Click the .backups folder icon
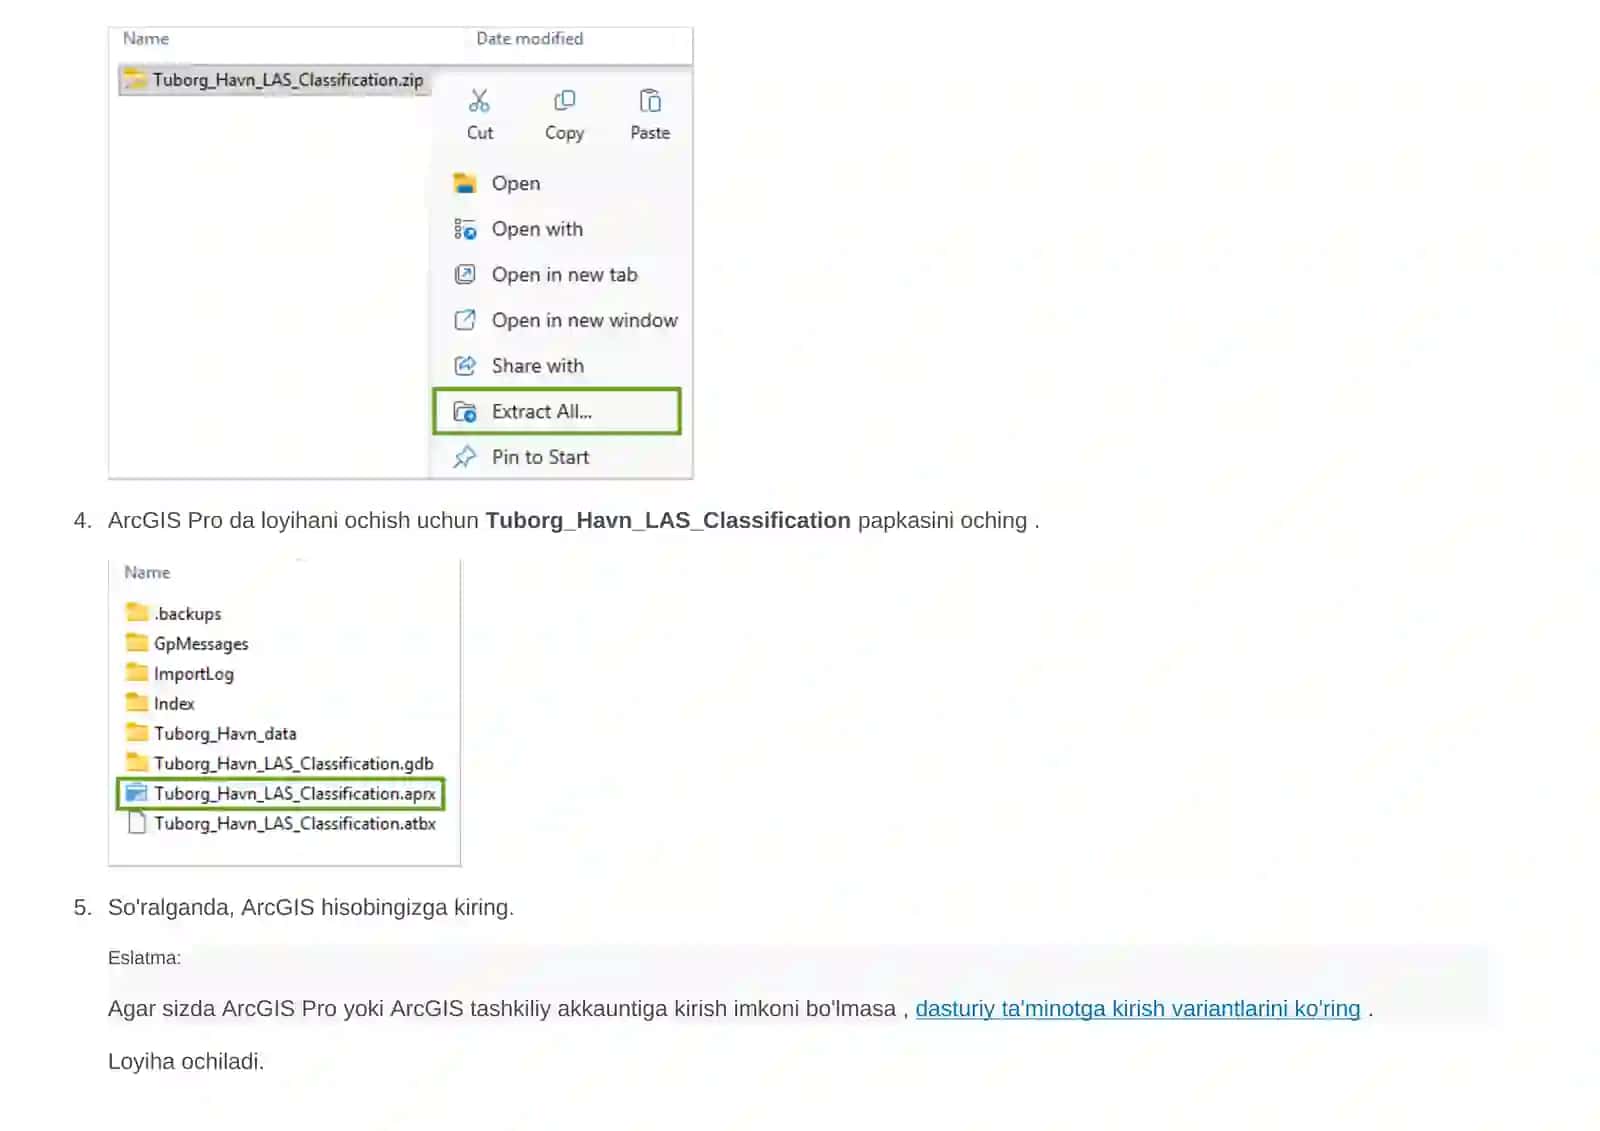This screenshot has width=1600, height=1131. pyautogui.click(x=137, y=612)
